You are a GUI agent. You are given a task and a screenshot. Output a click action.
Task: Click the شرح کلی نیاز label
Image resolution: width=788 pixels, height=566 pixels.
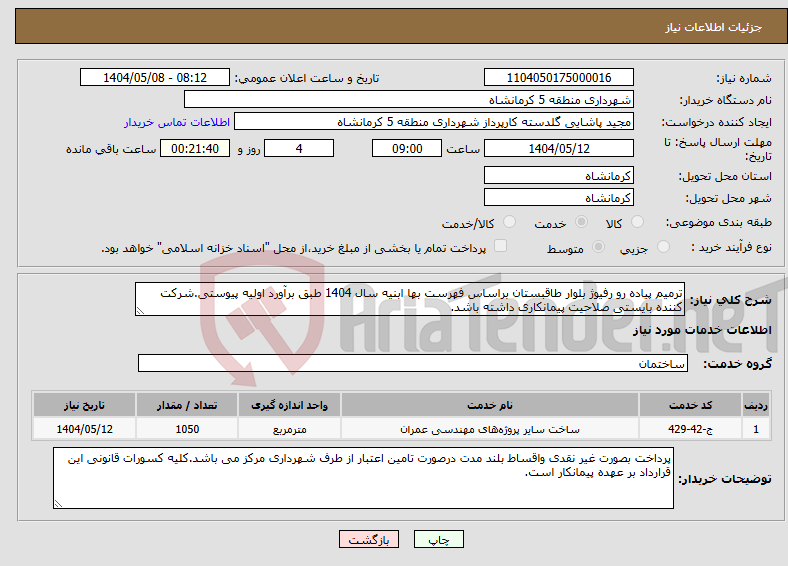coord(730,300)
